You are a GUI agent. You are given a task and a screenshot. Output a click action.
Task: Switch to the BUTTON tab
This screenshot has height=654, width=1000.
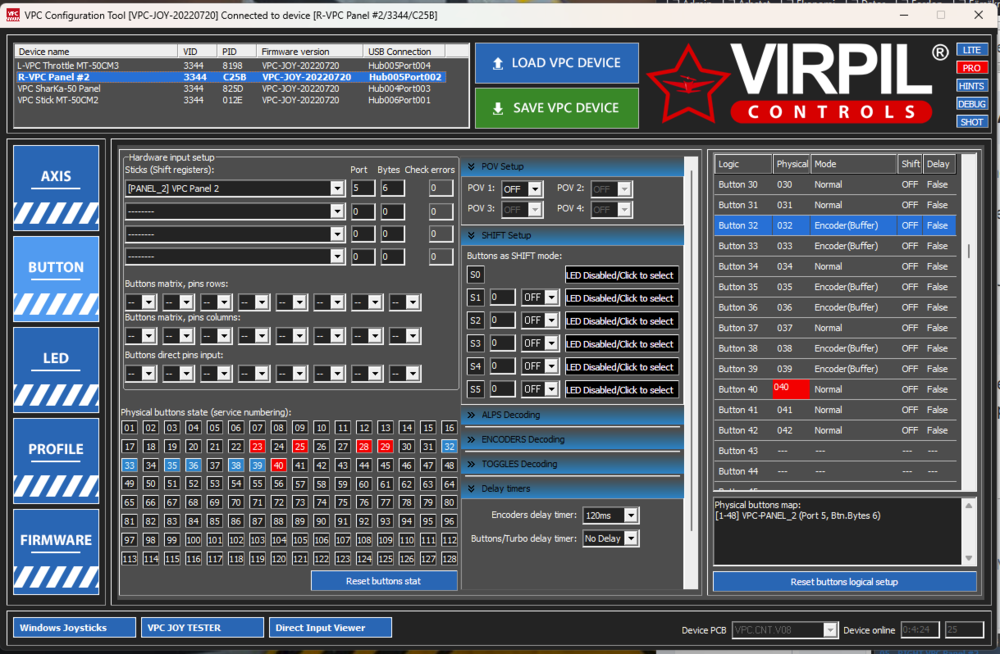[x=56, y=279]
